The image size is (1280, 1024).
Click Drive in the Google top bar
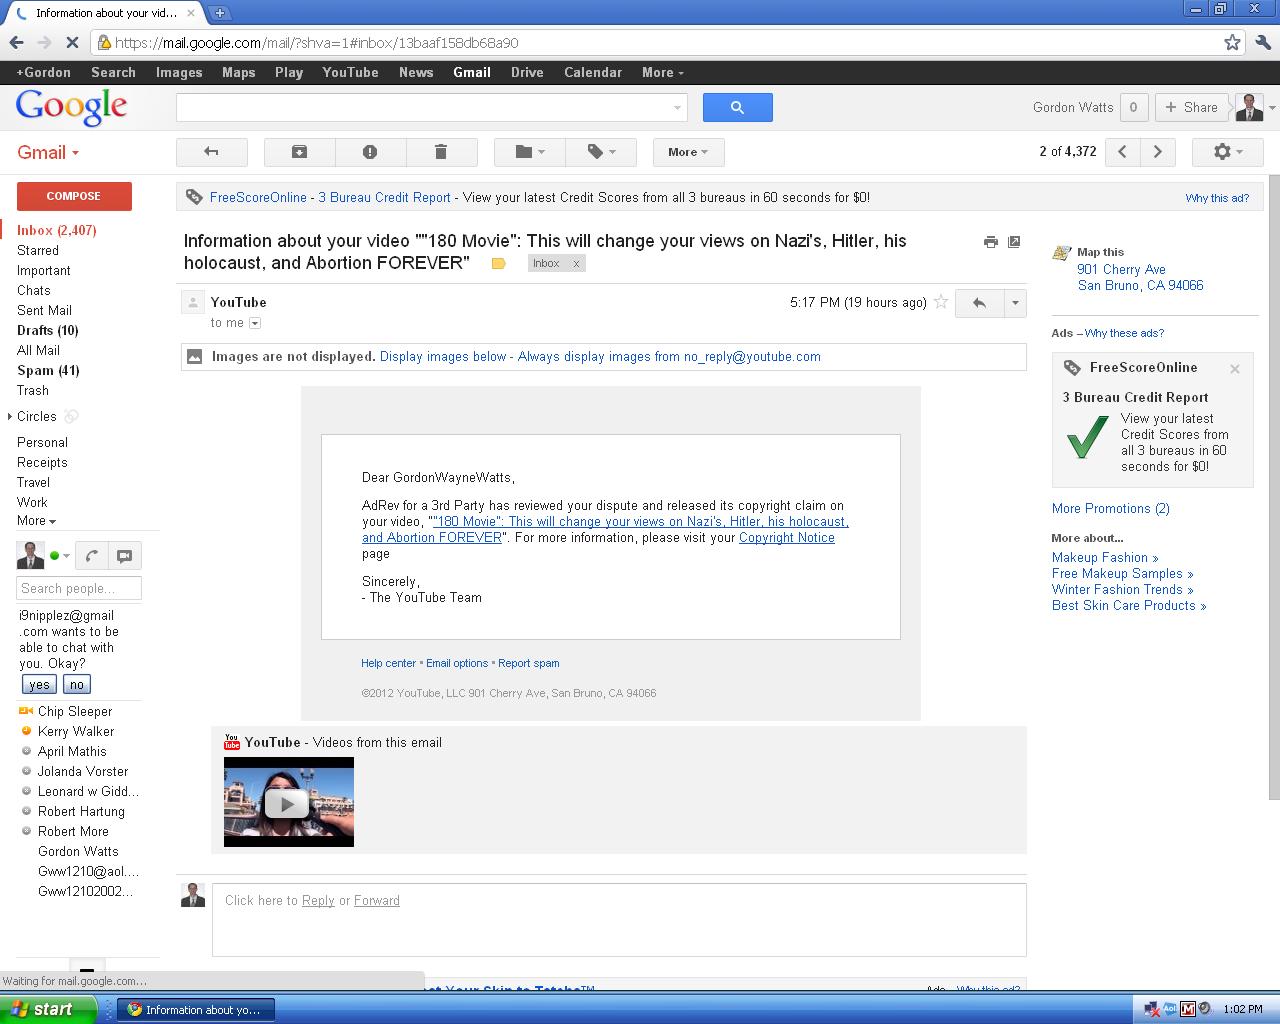click(527, 72)
